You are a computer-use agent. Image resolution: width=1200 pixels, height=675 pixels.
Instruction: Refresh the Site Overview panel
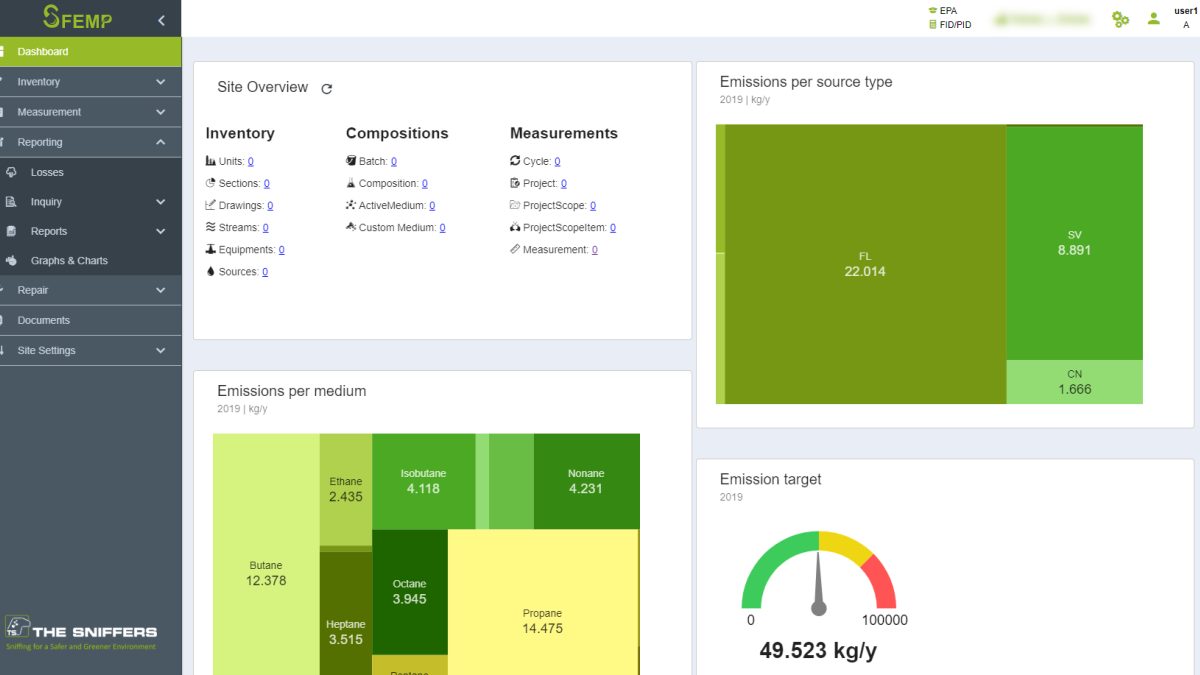(x=326, y=89)
